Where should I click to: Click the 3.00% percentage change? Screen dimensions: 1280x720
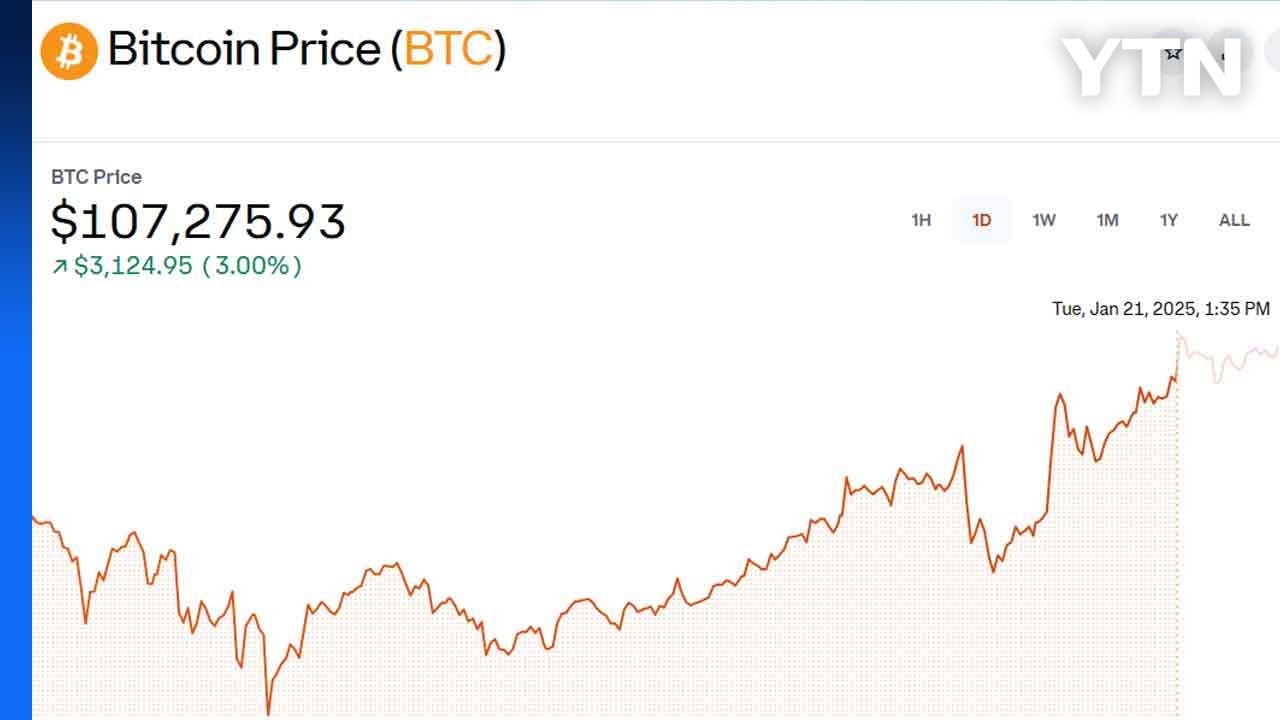coord(252,266)
